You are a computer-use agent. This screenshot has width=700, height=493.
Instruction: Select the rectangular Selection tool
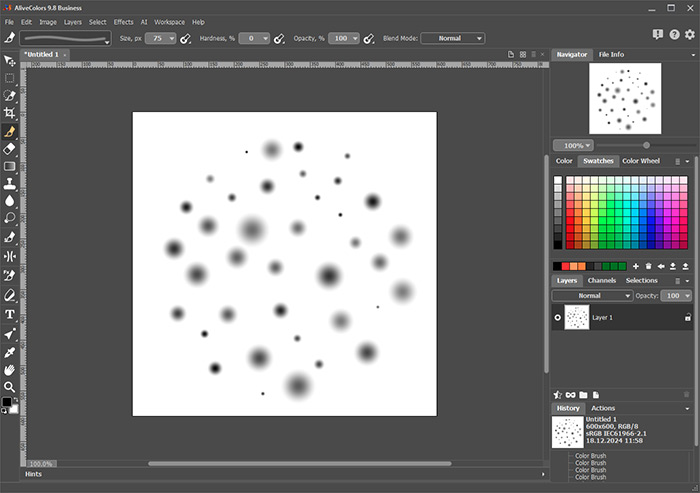click(9, 78)
